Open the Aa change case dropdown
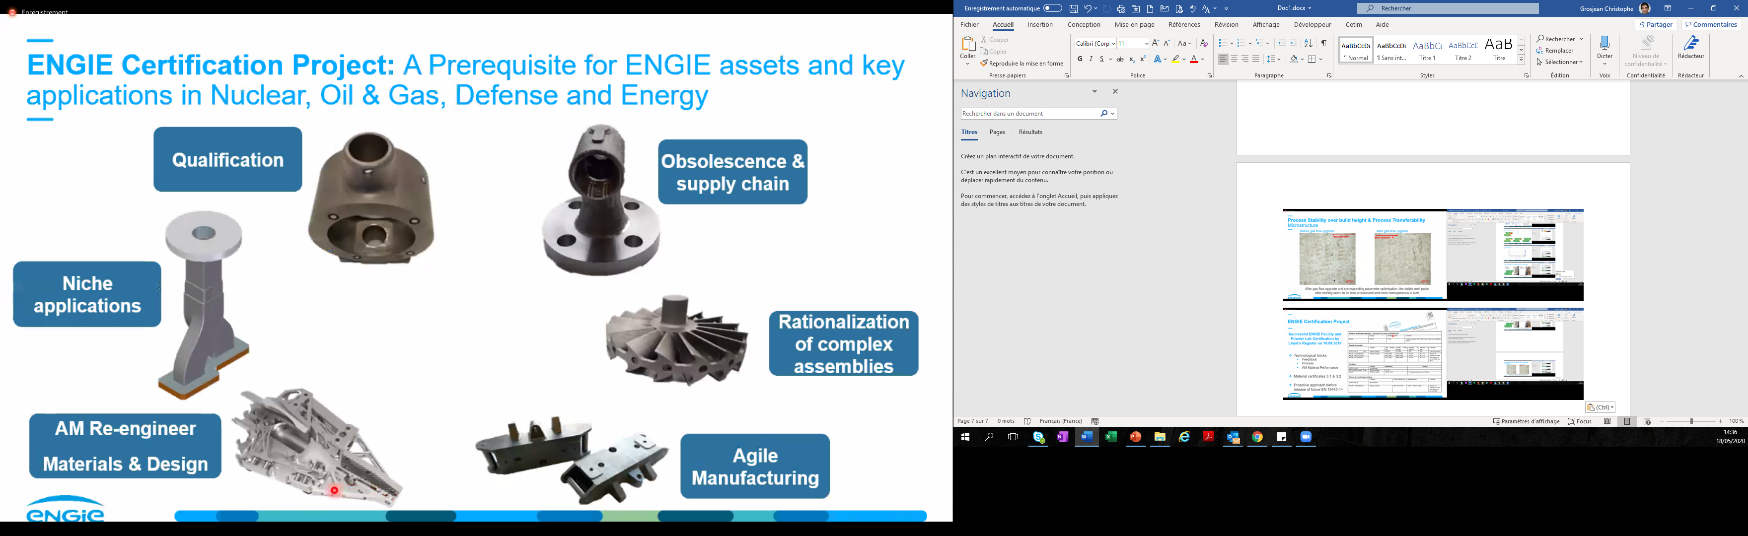 click(1184, 43)
